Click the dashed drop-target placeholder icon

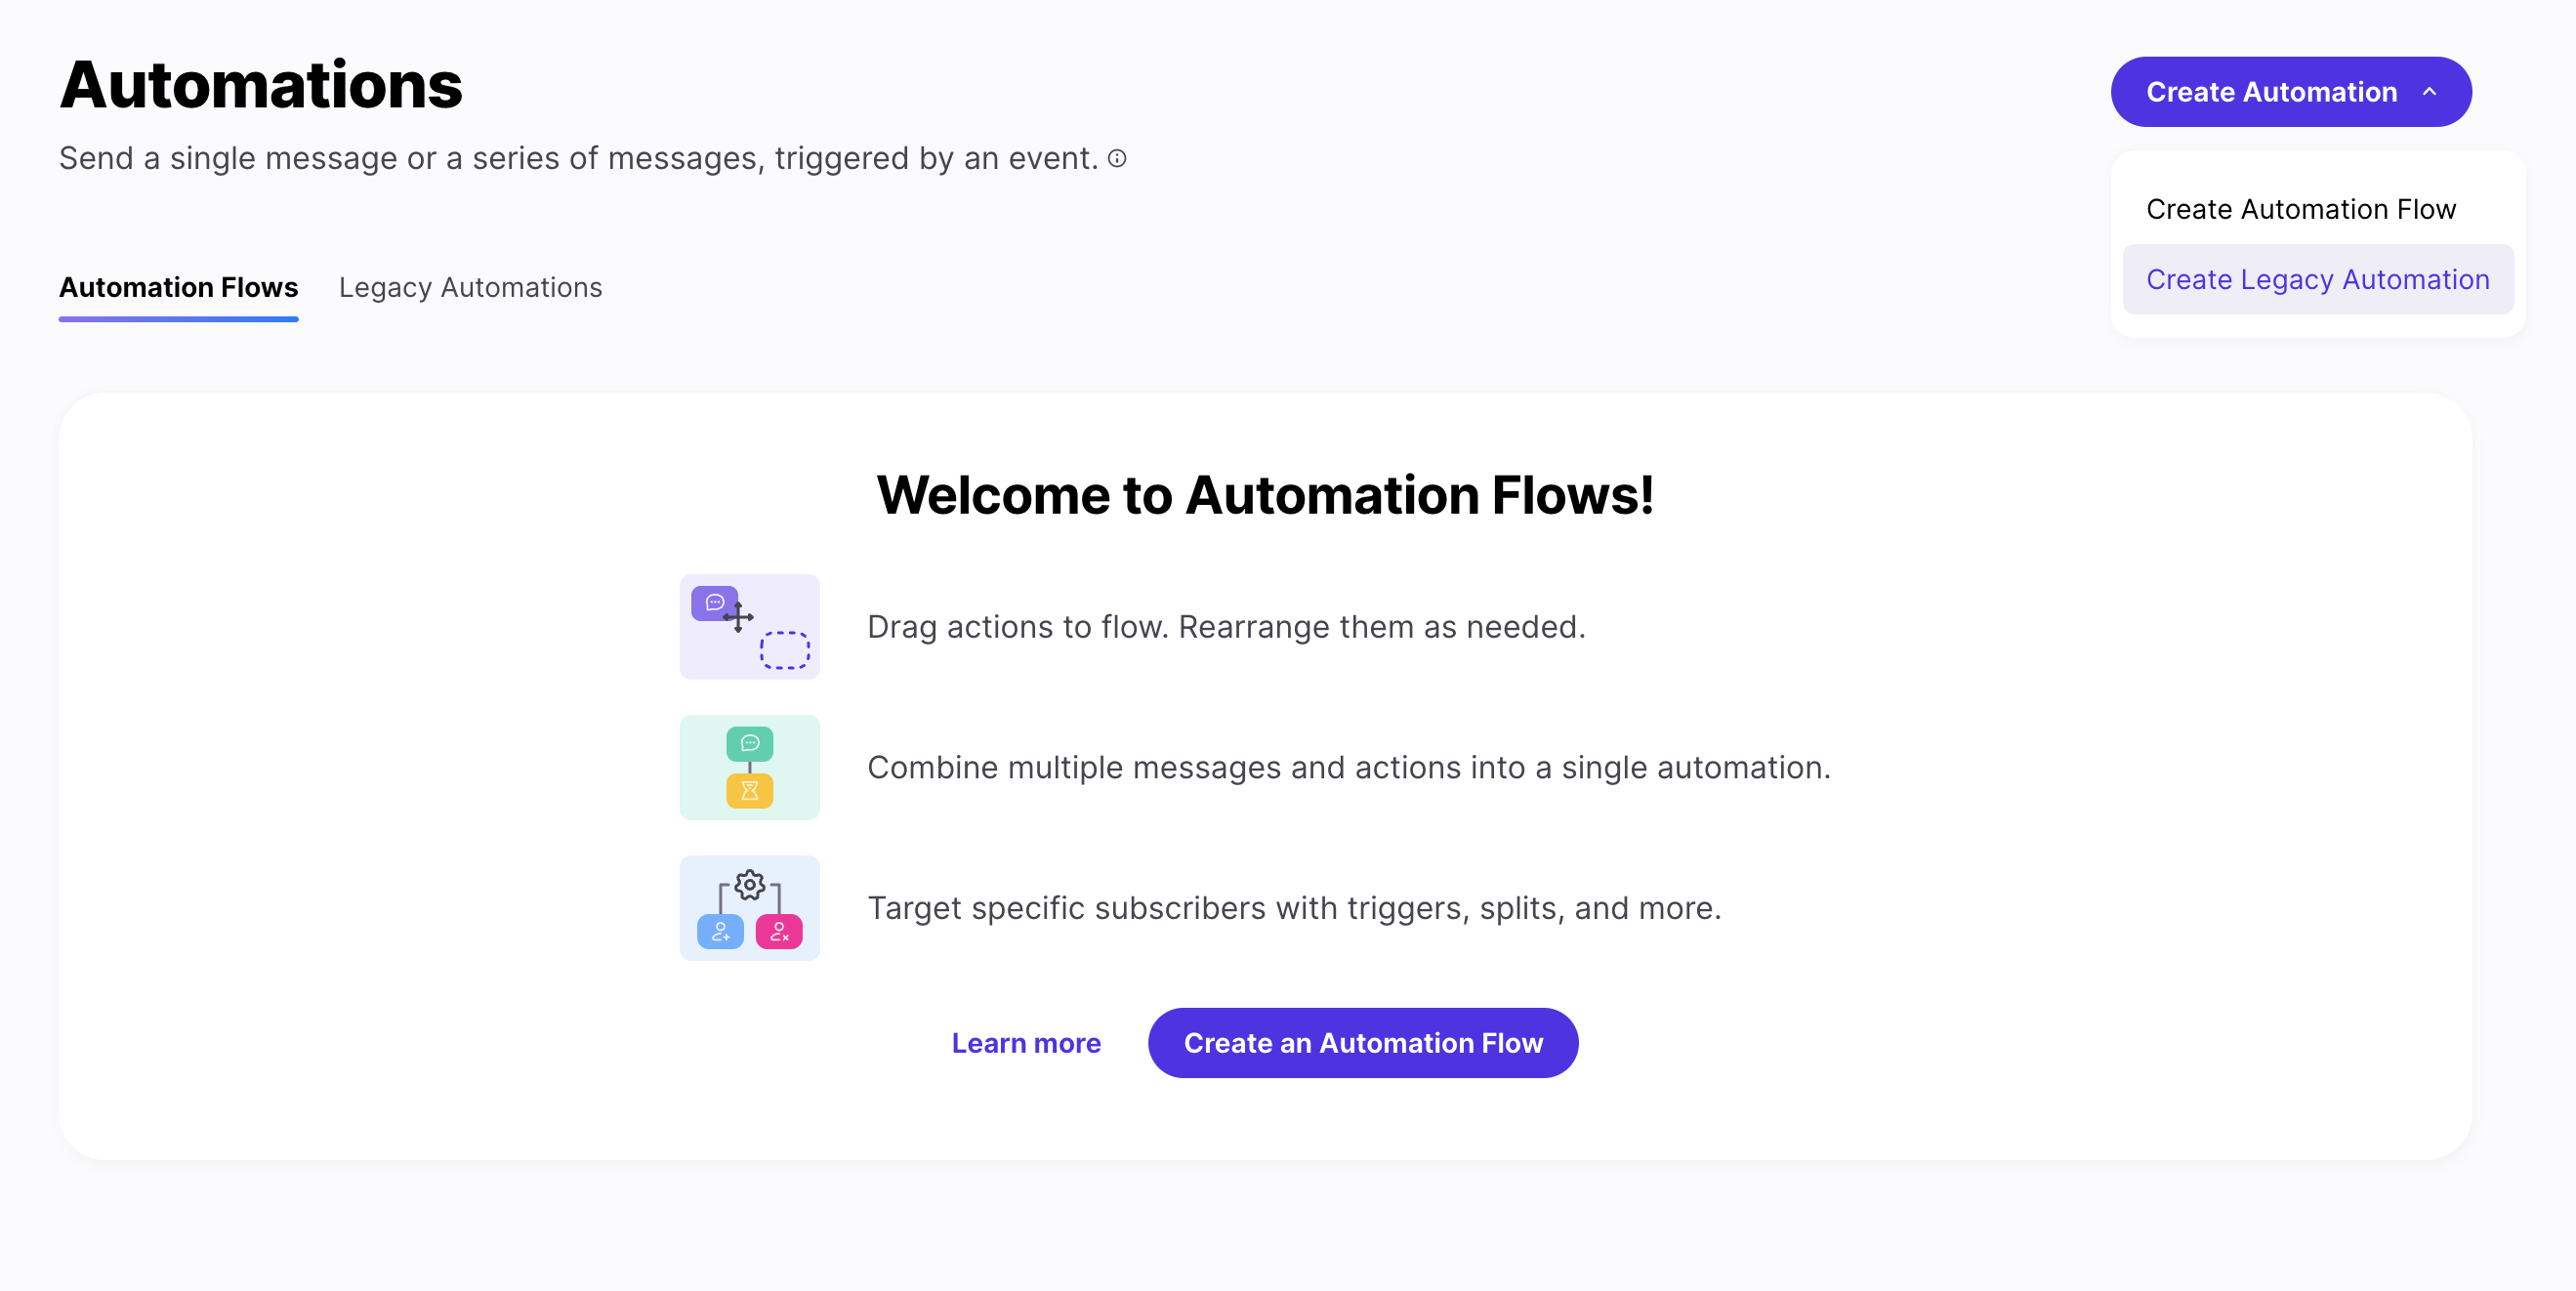tap(785, 650)
